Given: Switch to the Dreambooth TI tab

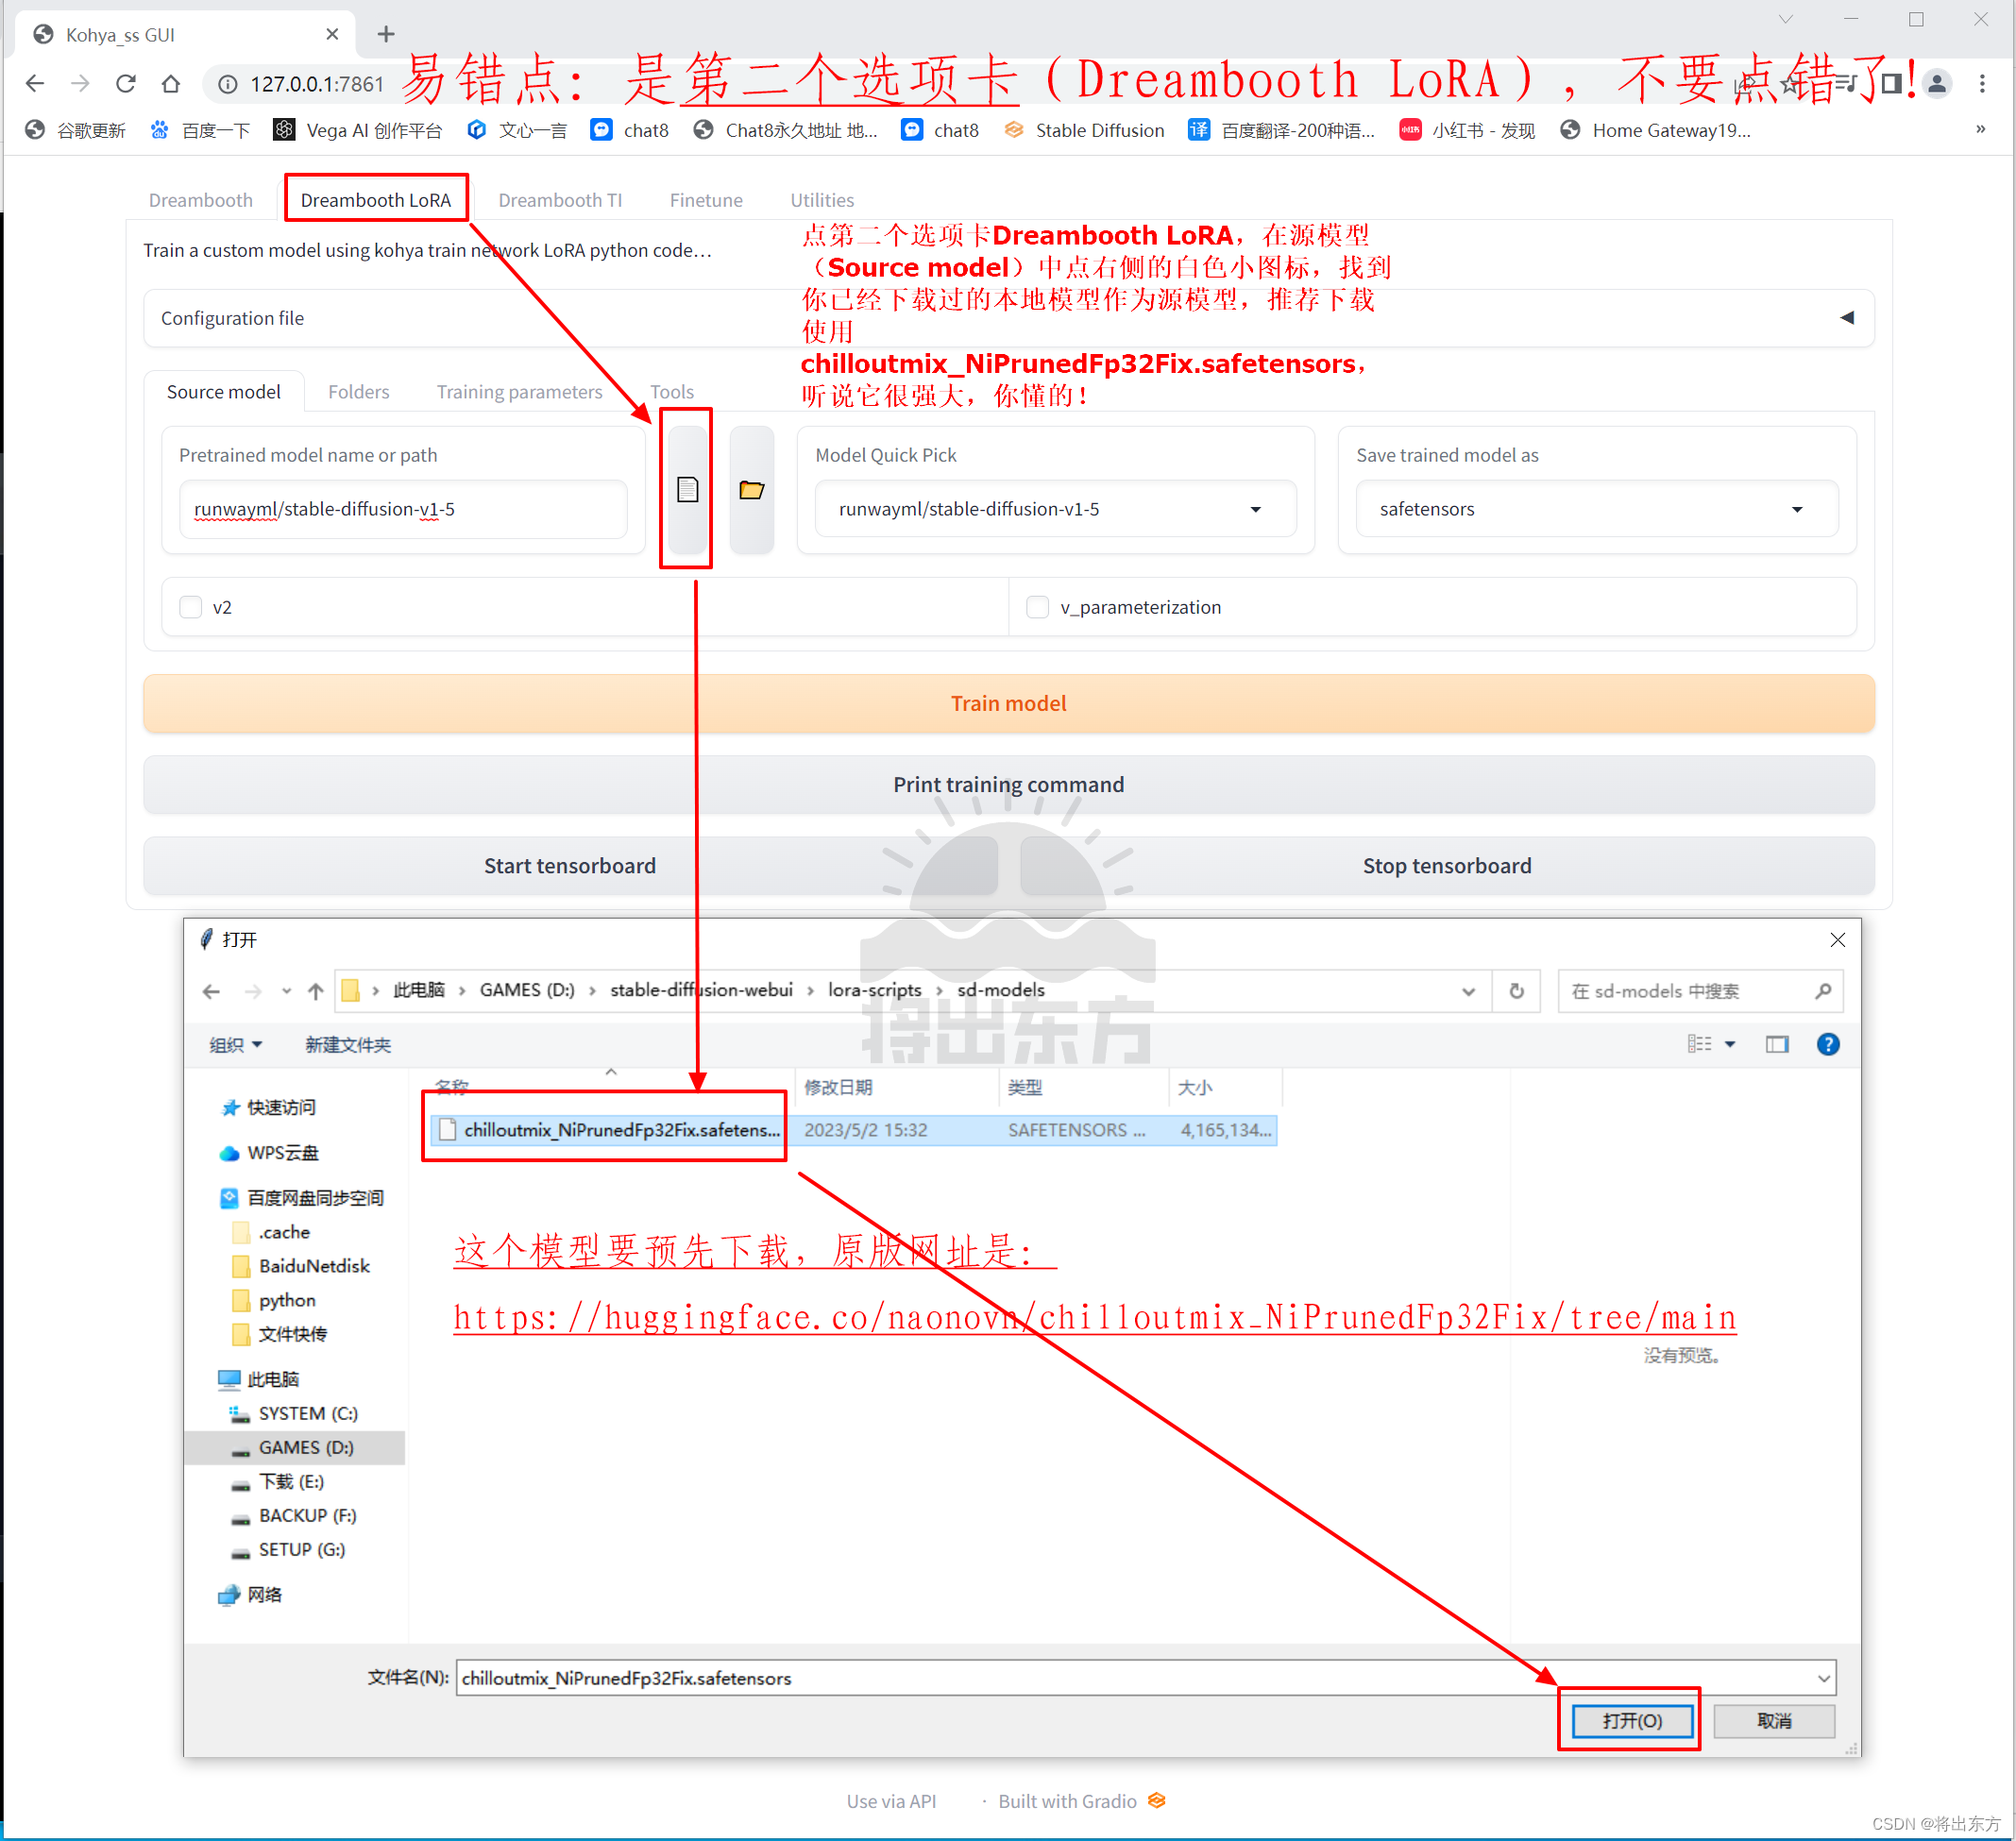Looking at the screenshot, I should (x=560, y=200).
